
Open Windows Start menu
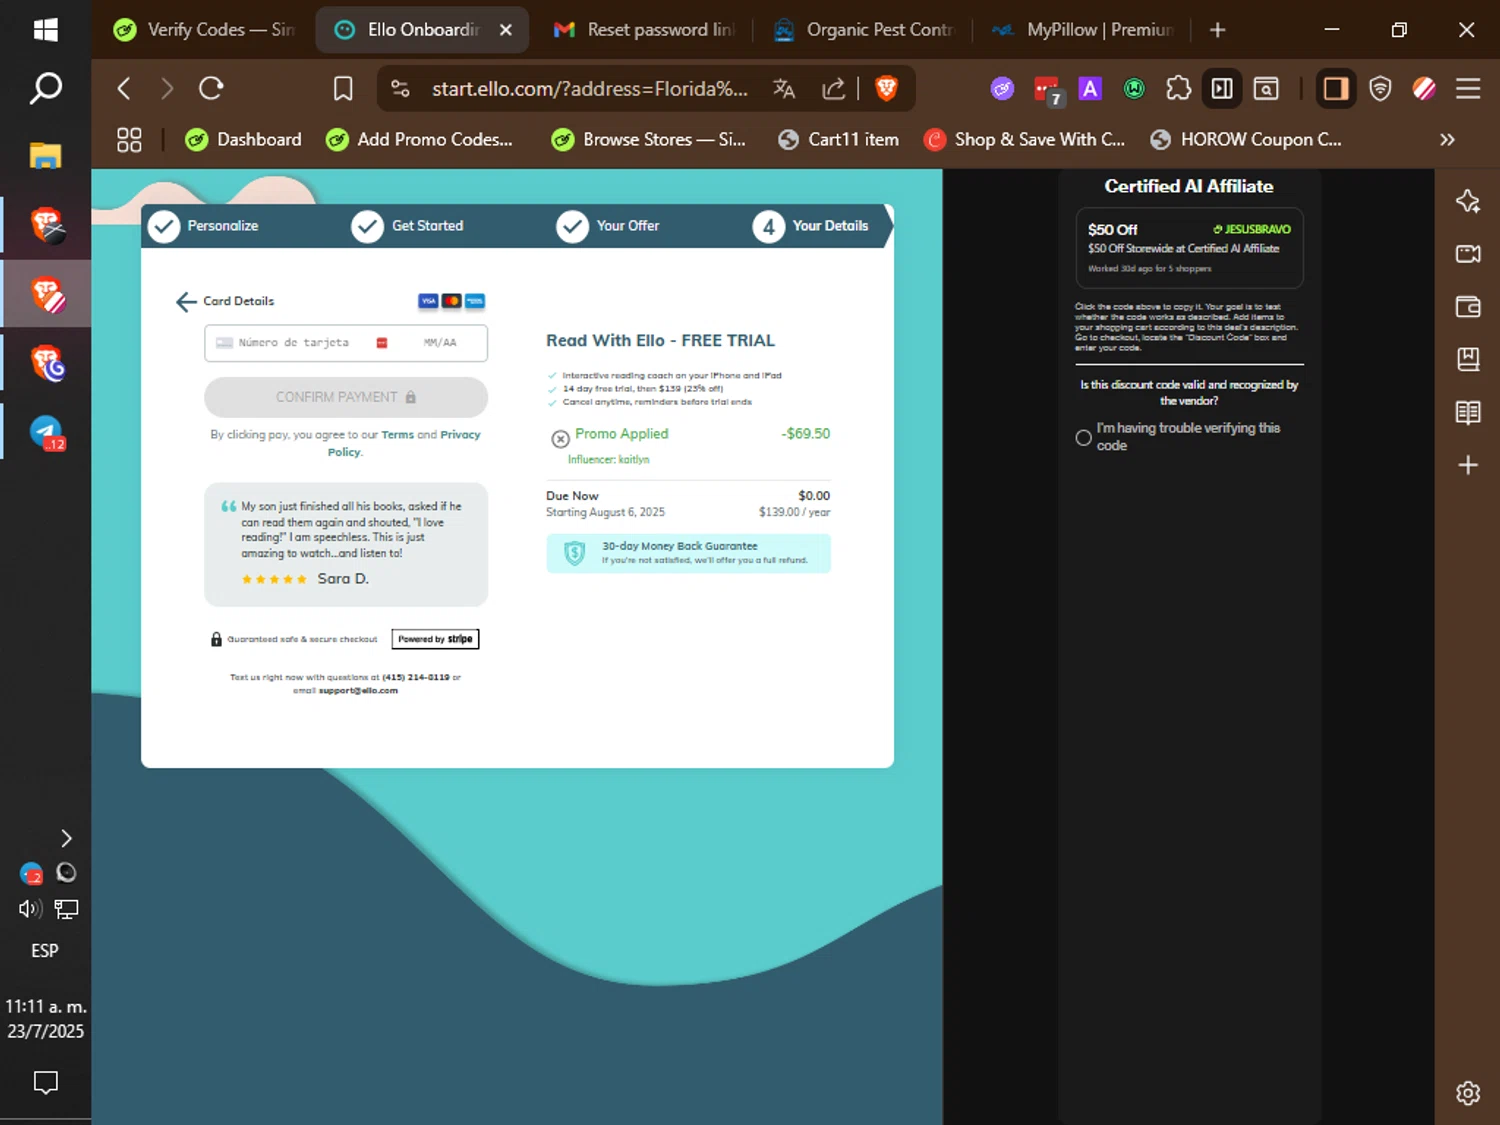click(x=45, y=30)
